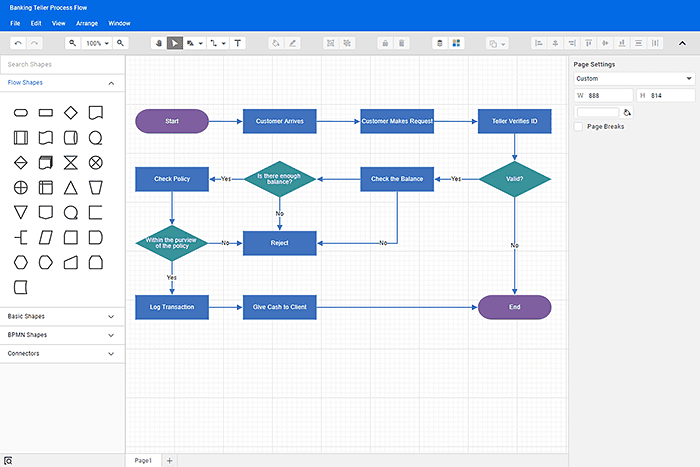Click the Align Right icon
The height and width of the screenshot is (467, 700).
click(572, 43)
